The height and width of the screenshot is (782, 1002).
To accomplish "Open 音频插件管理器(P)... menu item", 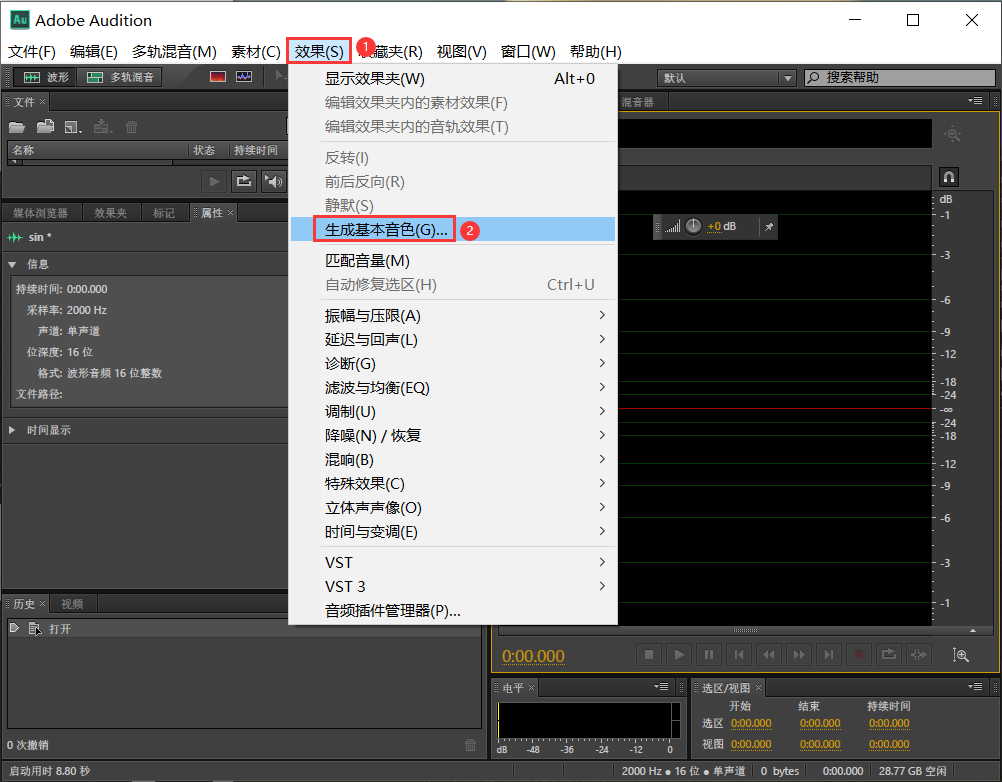I will pyautogui.click(x=452, y=611).
